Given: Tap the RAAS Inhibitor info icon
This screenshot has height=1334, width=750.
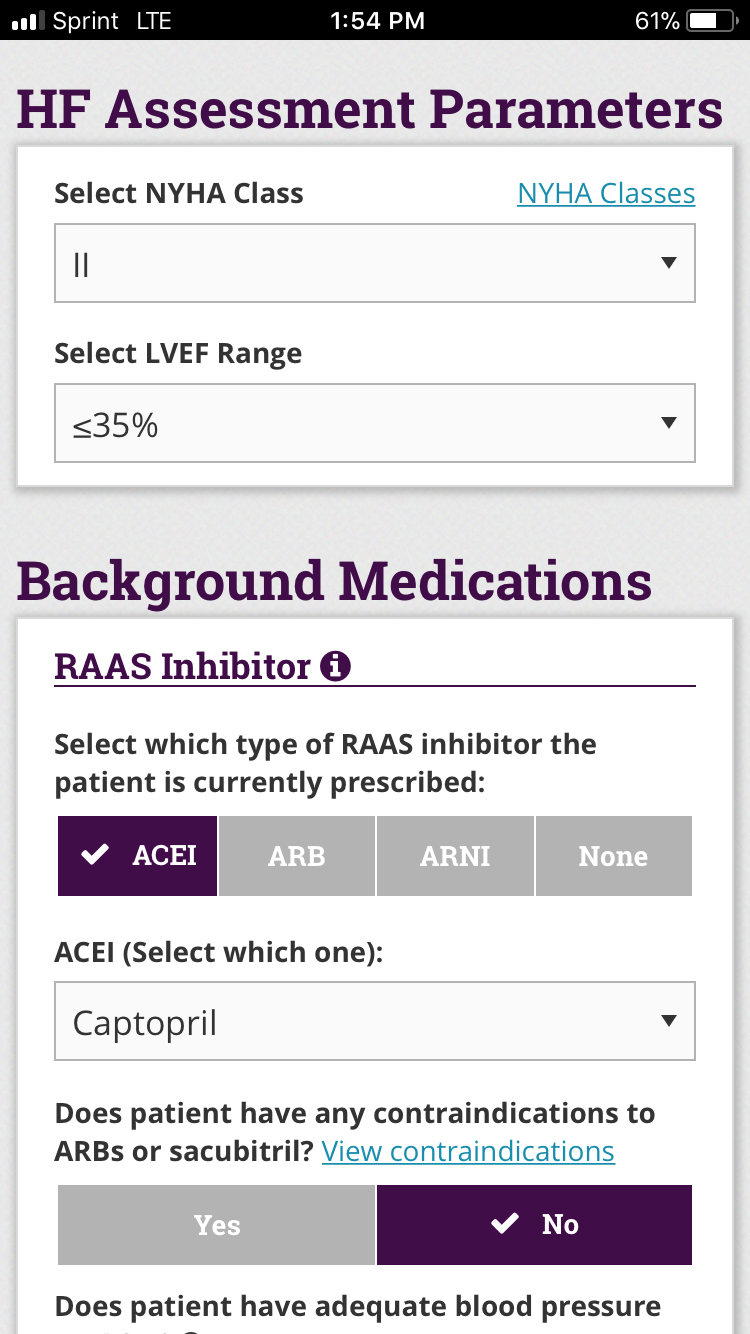Looking at the screenshot, I should (x=335, y=666).
